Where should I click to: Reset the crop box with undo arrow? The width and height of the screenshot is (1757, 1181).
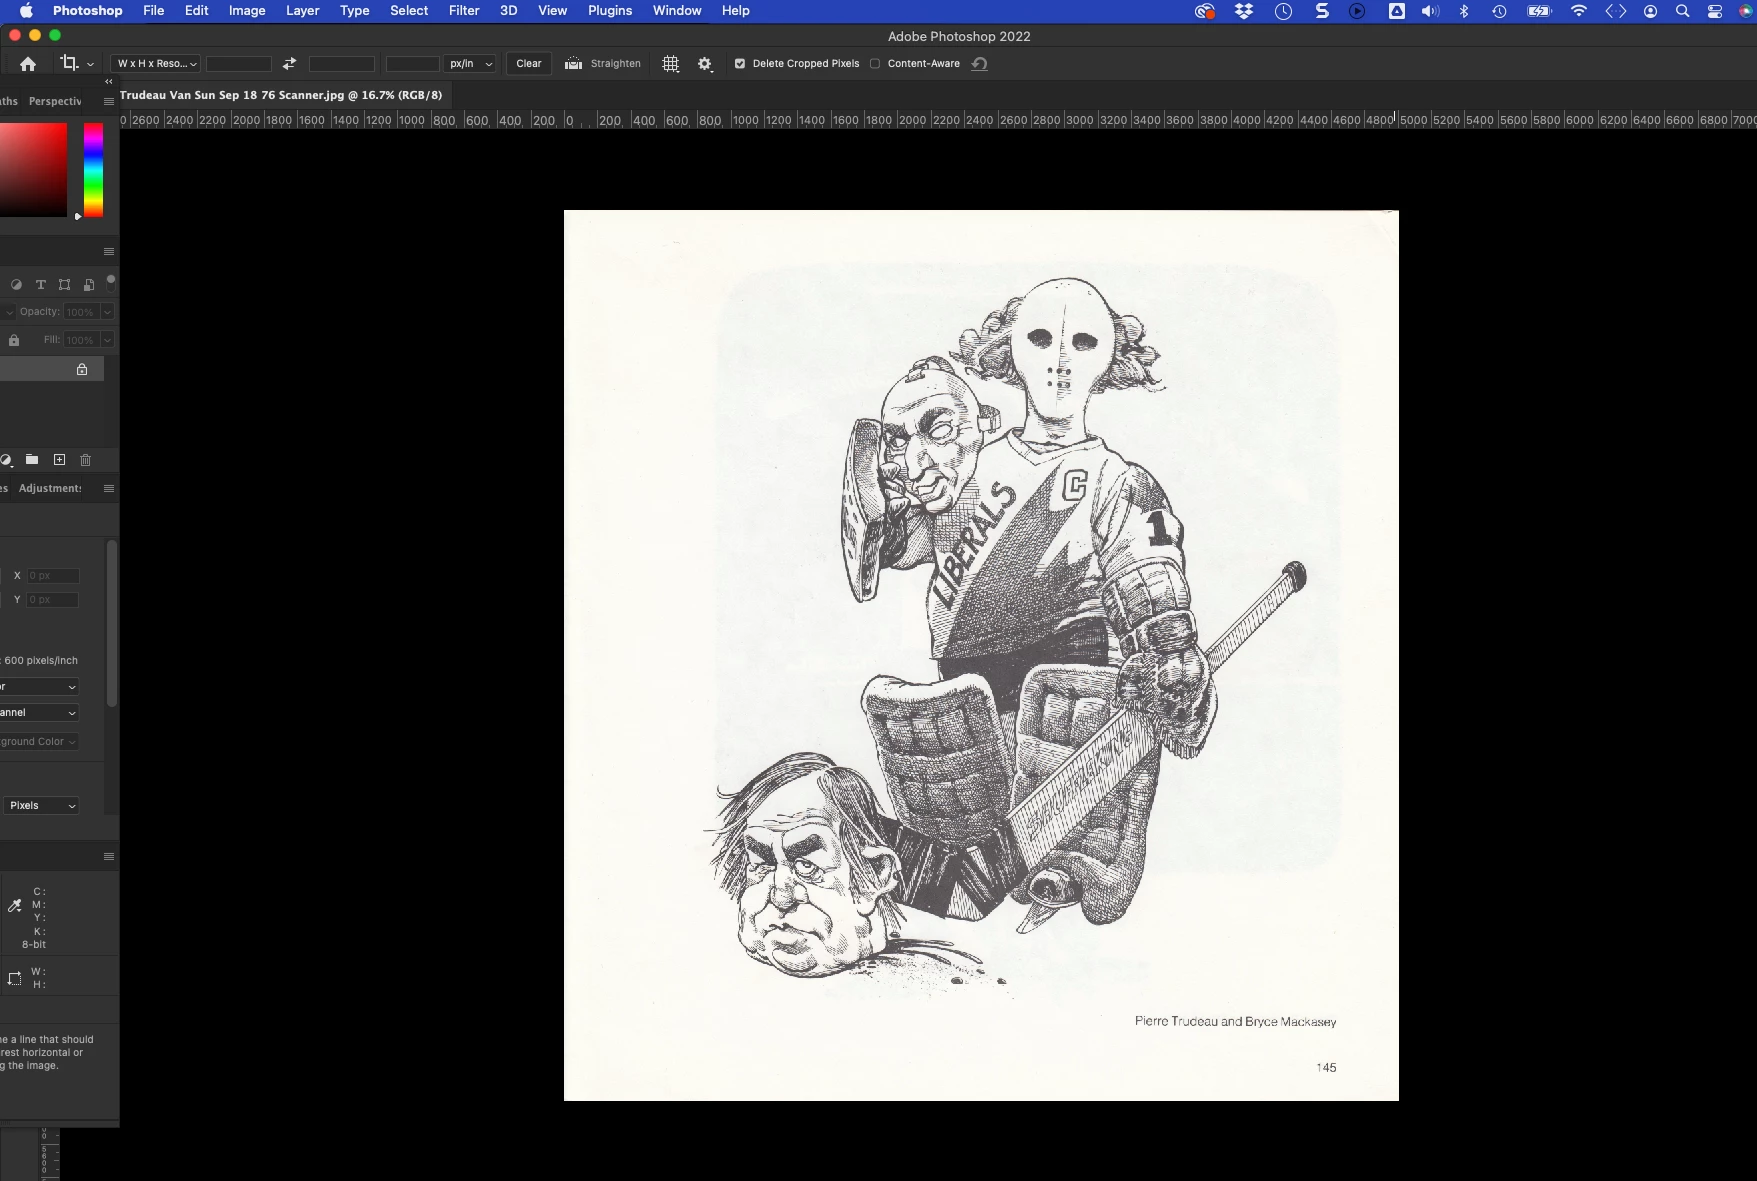(x=980, y=63)
